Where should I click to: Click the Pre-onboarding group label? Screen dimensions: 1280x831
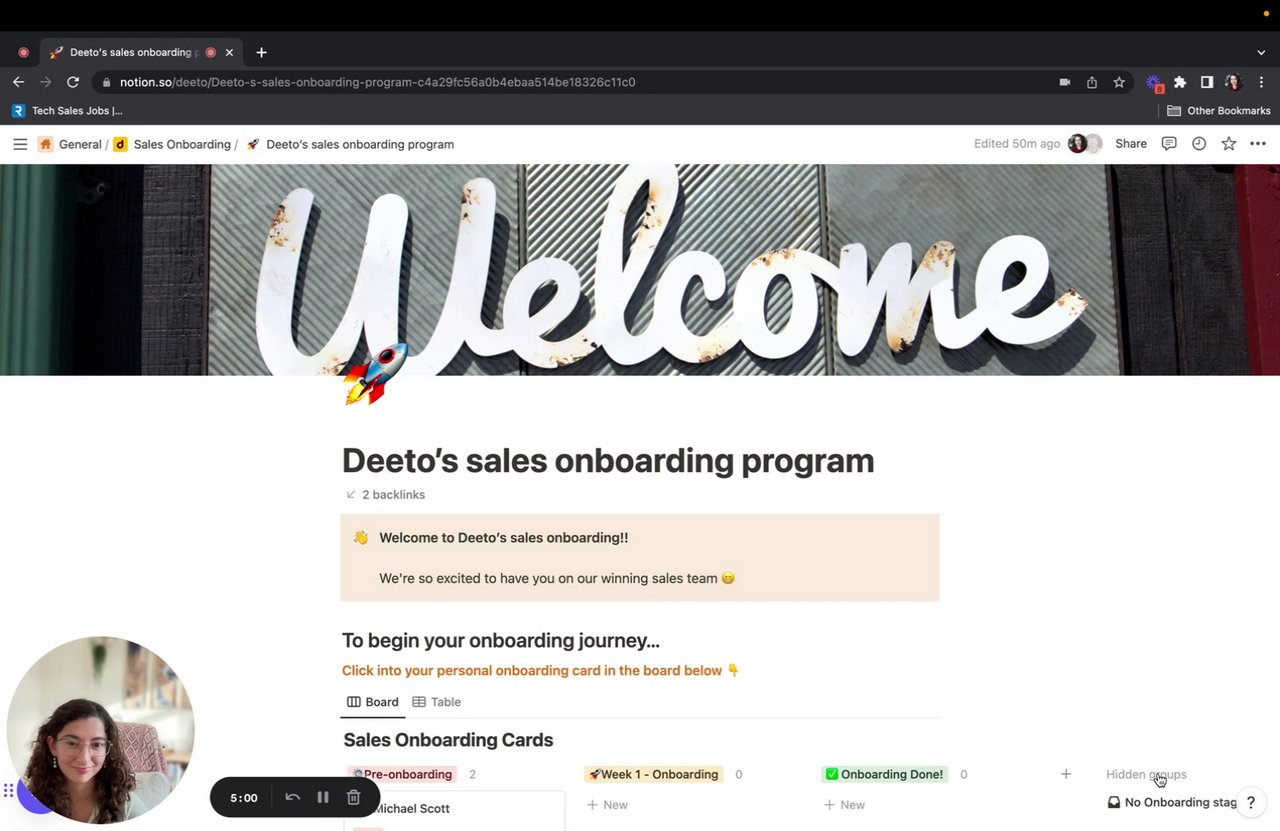click(402, 774)
